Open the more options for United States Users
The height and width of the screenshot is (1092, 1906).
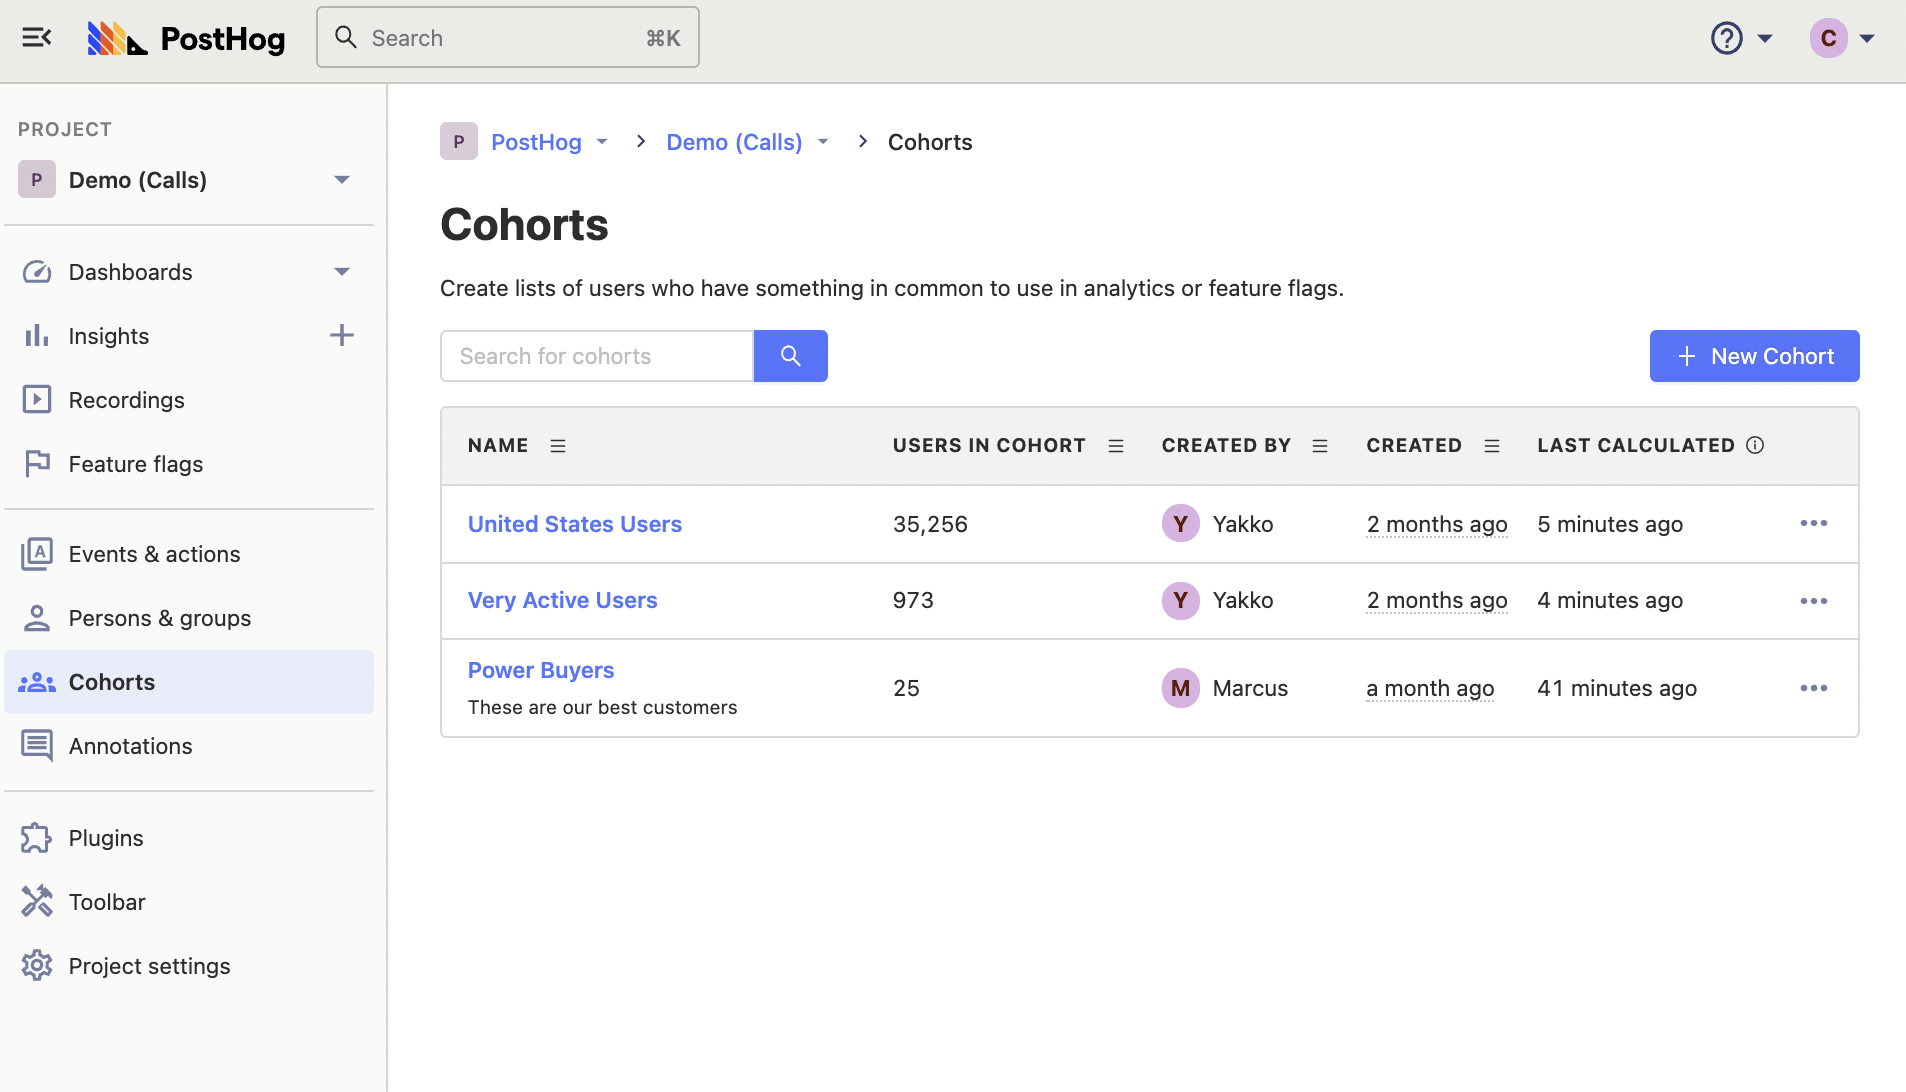(1813, 524)
